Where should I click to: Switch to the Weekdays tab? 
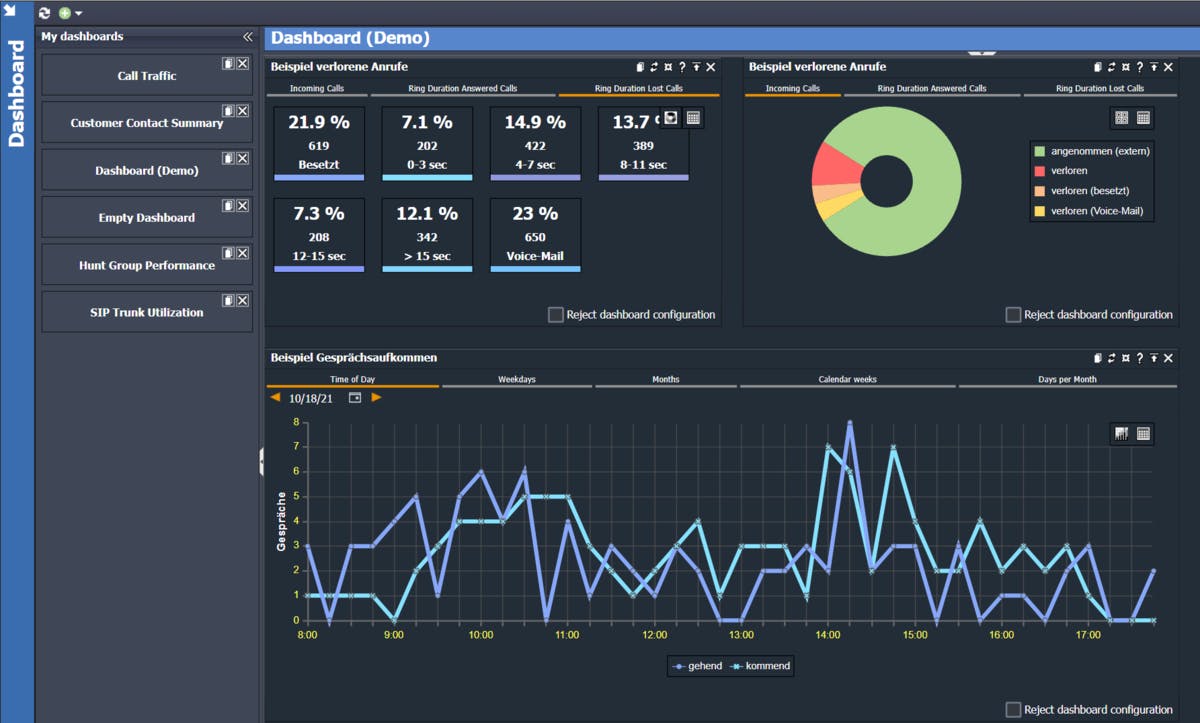tap(517, 379)
